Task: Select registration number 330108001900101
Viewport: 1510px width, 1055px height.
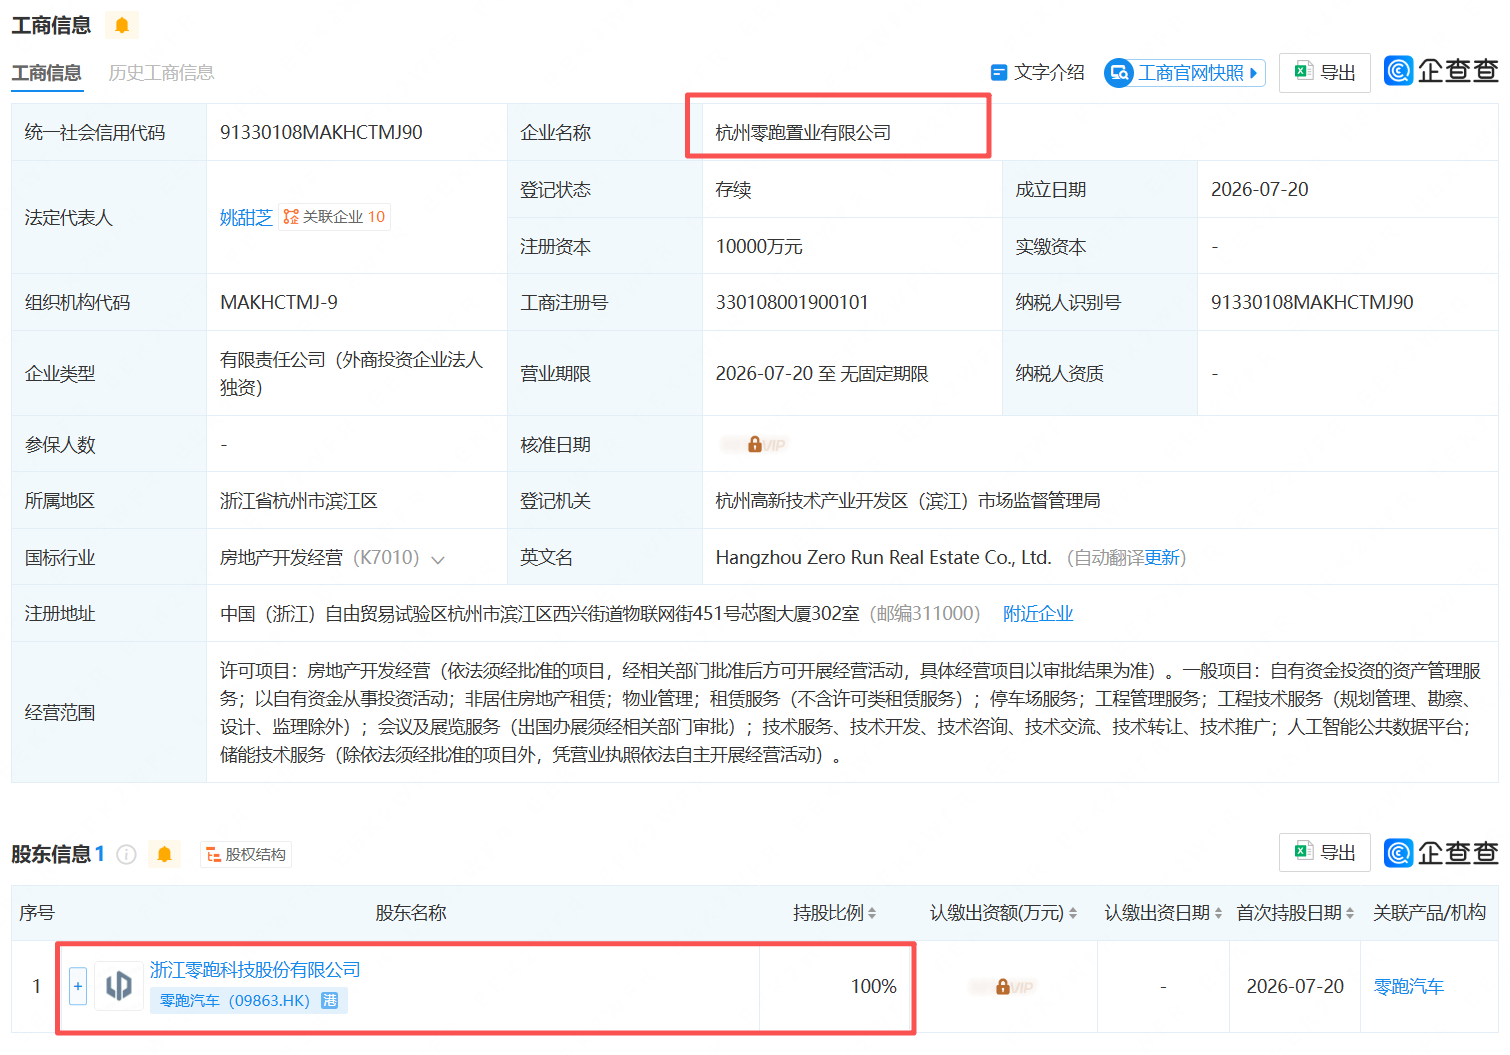Action: [x=792, y=302]
